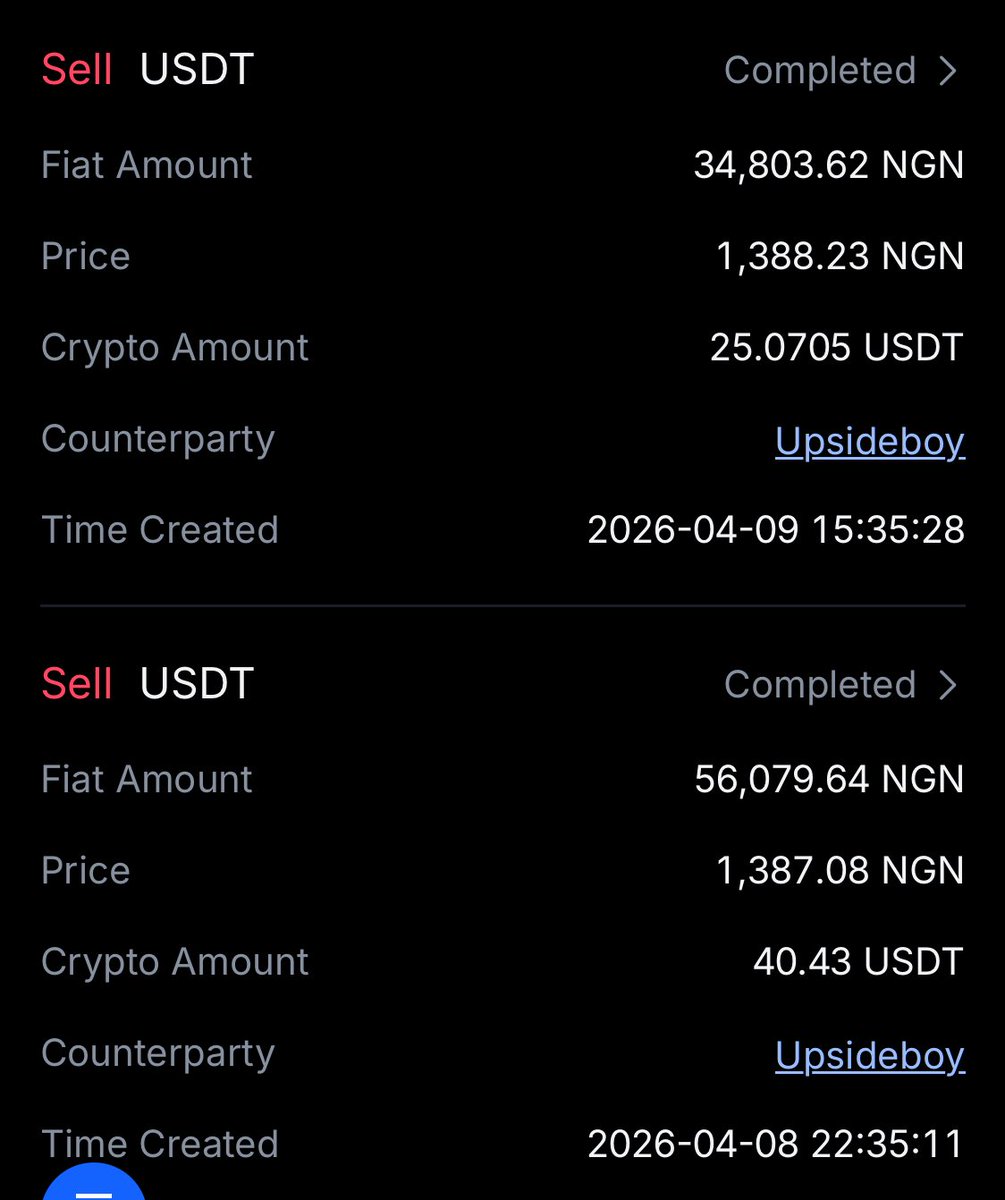Tap the 1,387.08 NGN price value
Viewport: 1005px width, 1200px height.
[x=839, y=871]
